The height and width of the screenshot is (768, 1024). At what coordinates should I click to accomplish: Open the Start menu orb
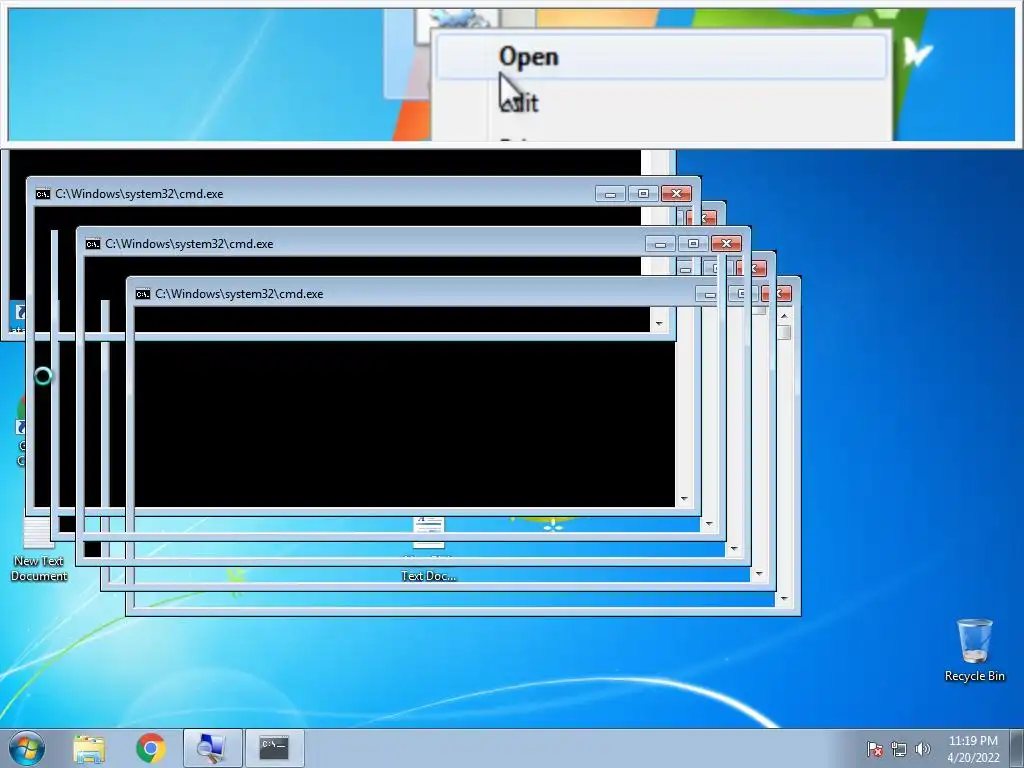[27, 748]
